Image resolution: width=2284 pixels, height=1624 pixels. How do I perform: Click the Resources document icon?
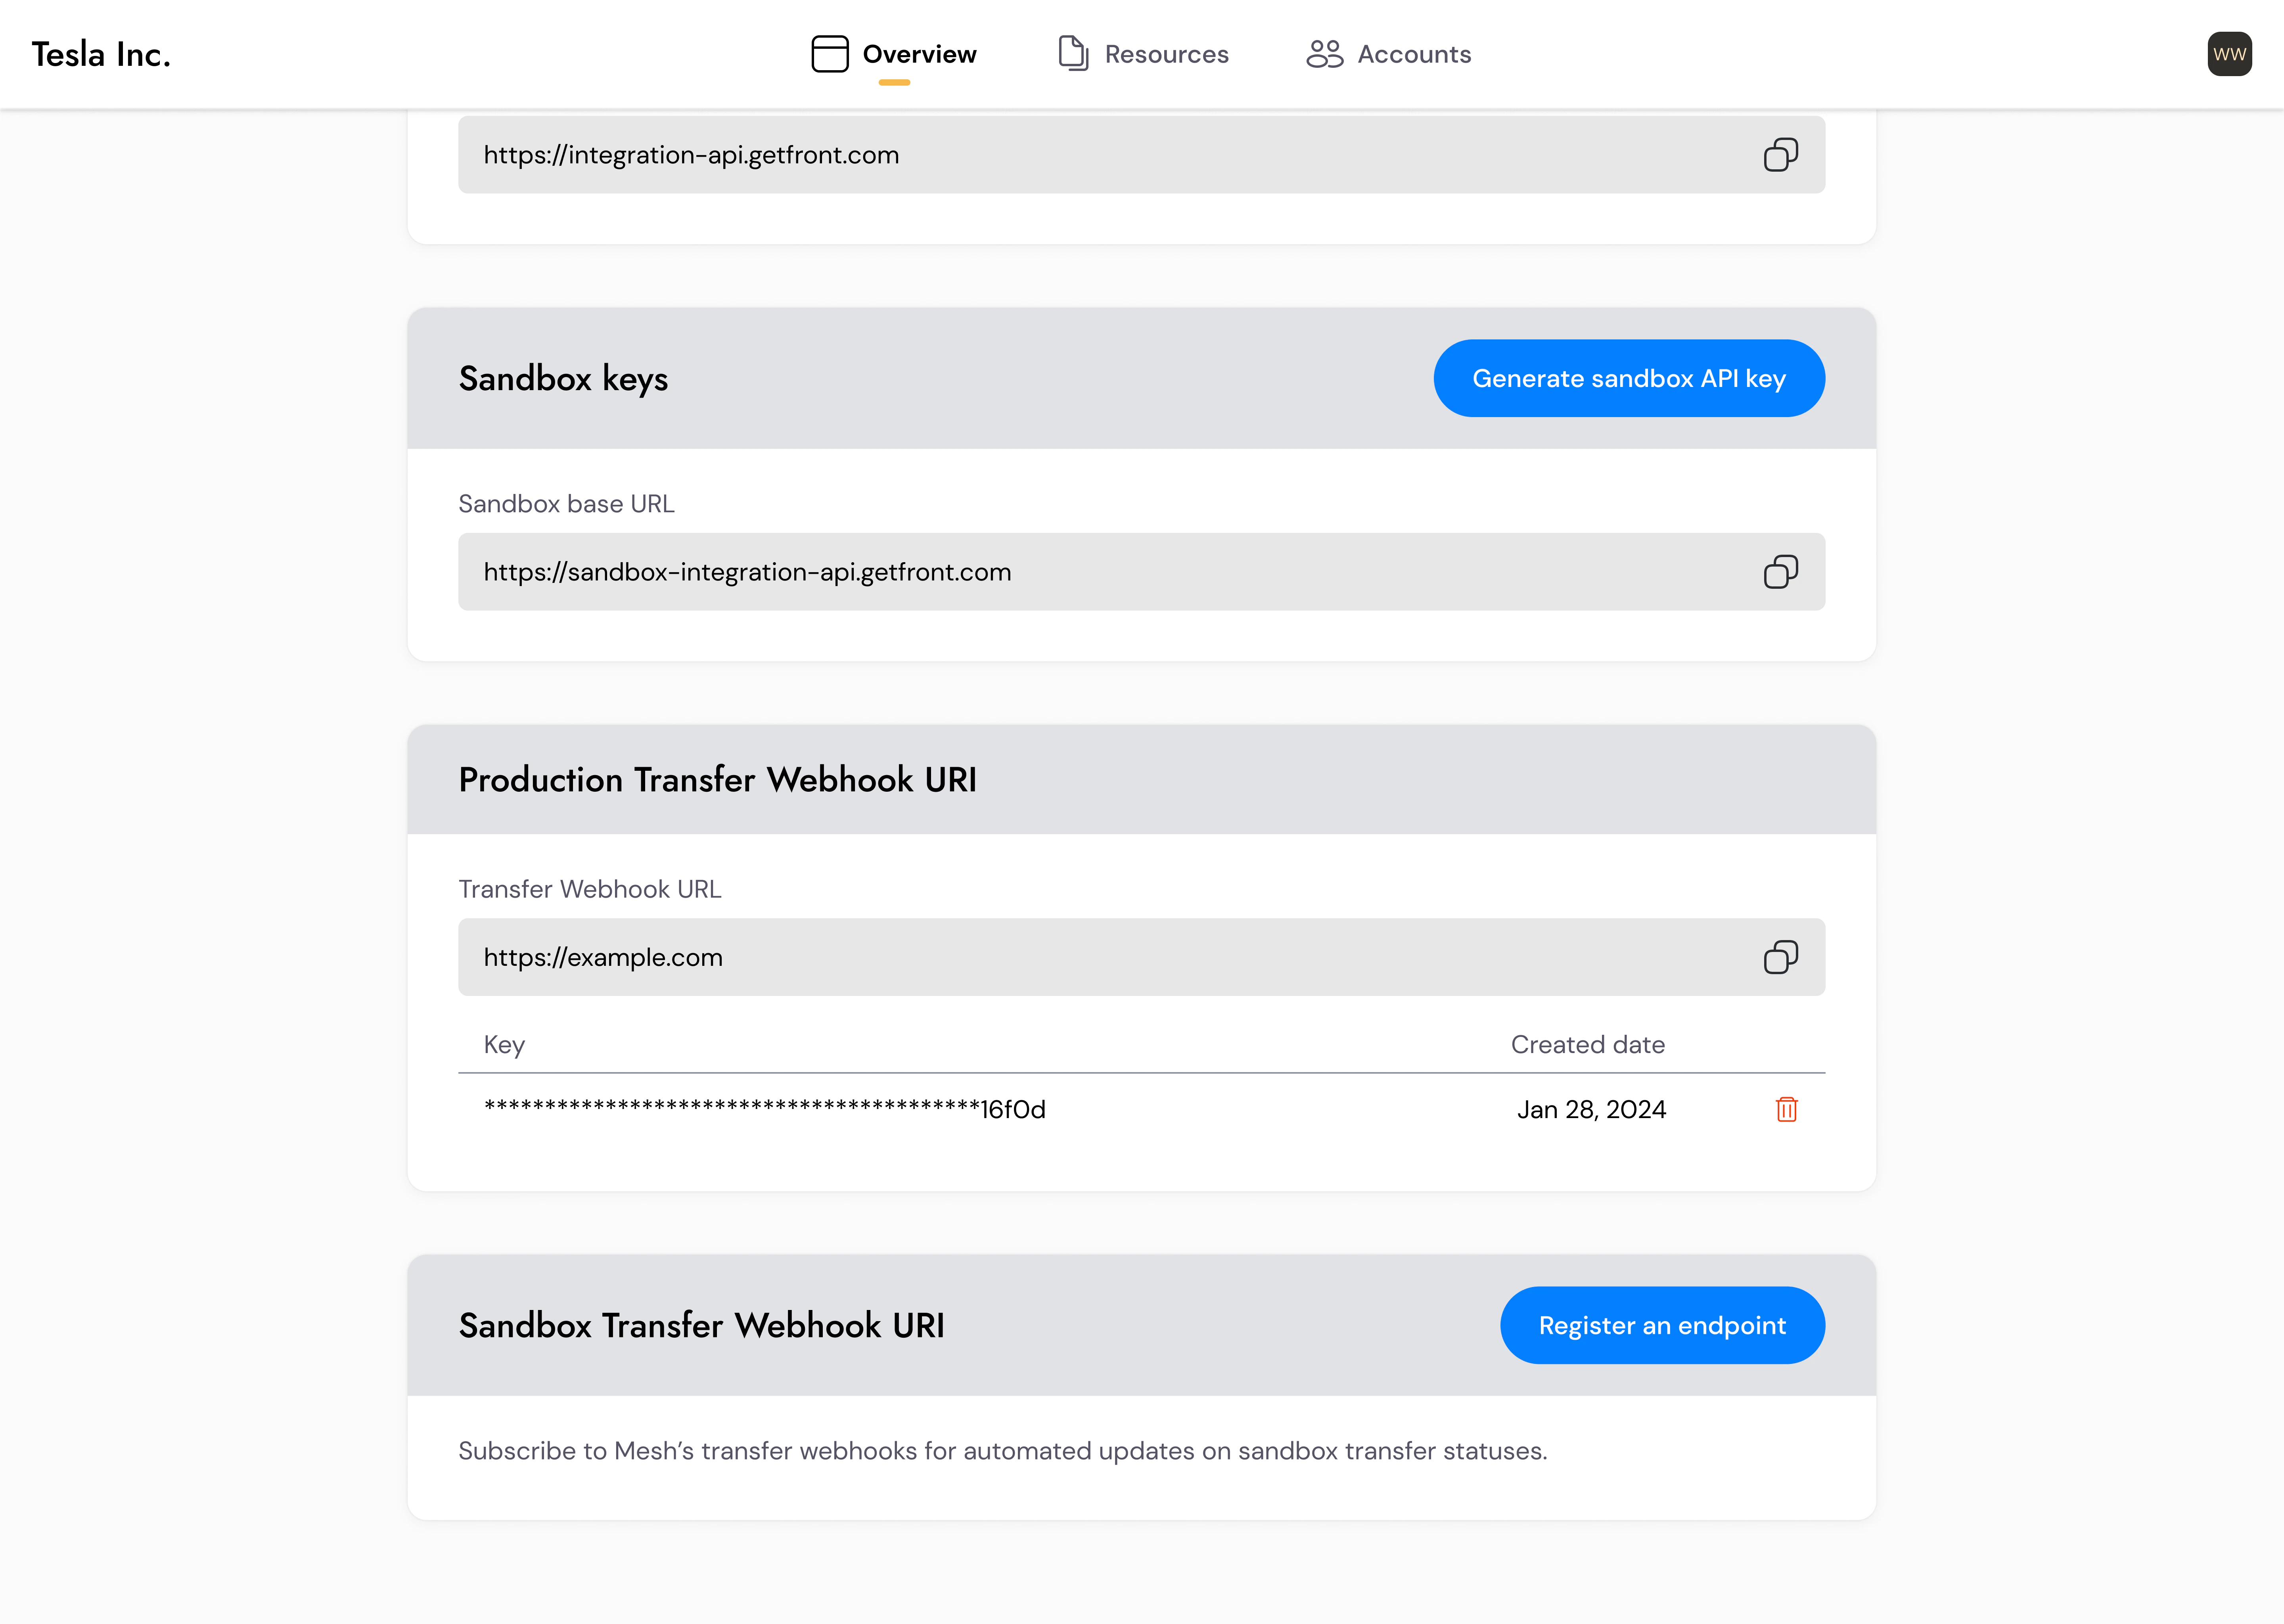(1073, 53)
